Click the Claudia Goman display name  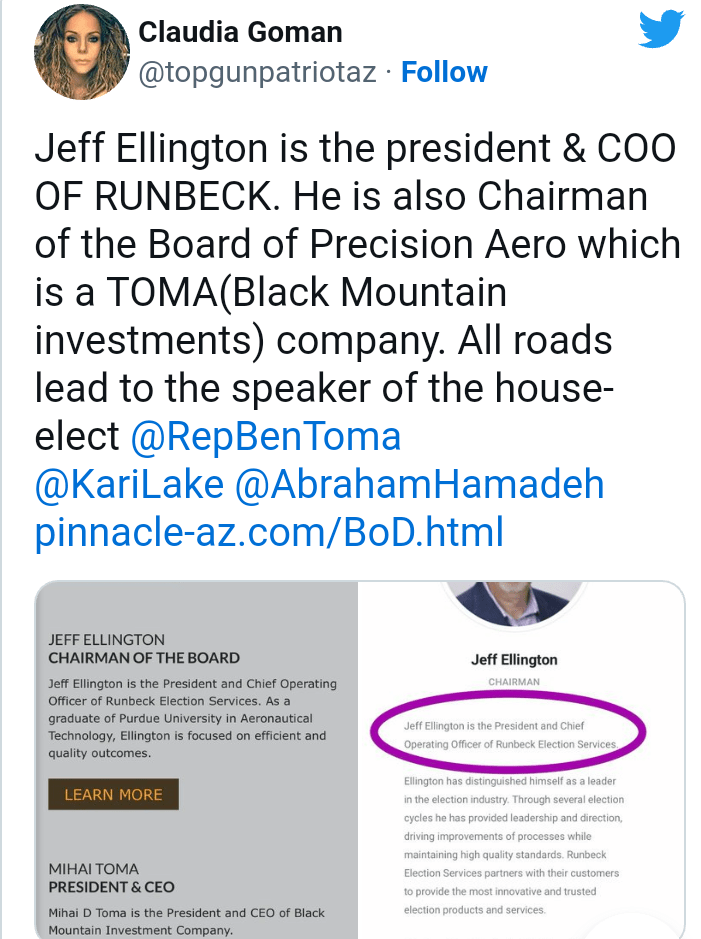tap(240, 32)
